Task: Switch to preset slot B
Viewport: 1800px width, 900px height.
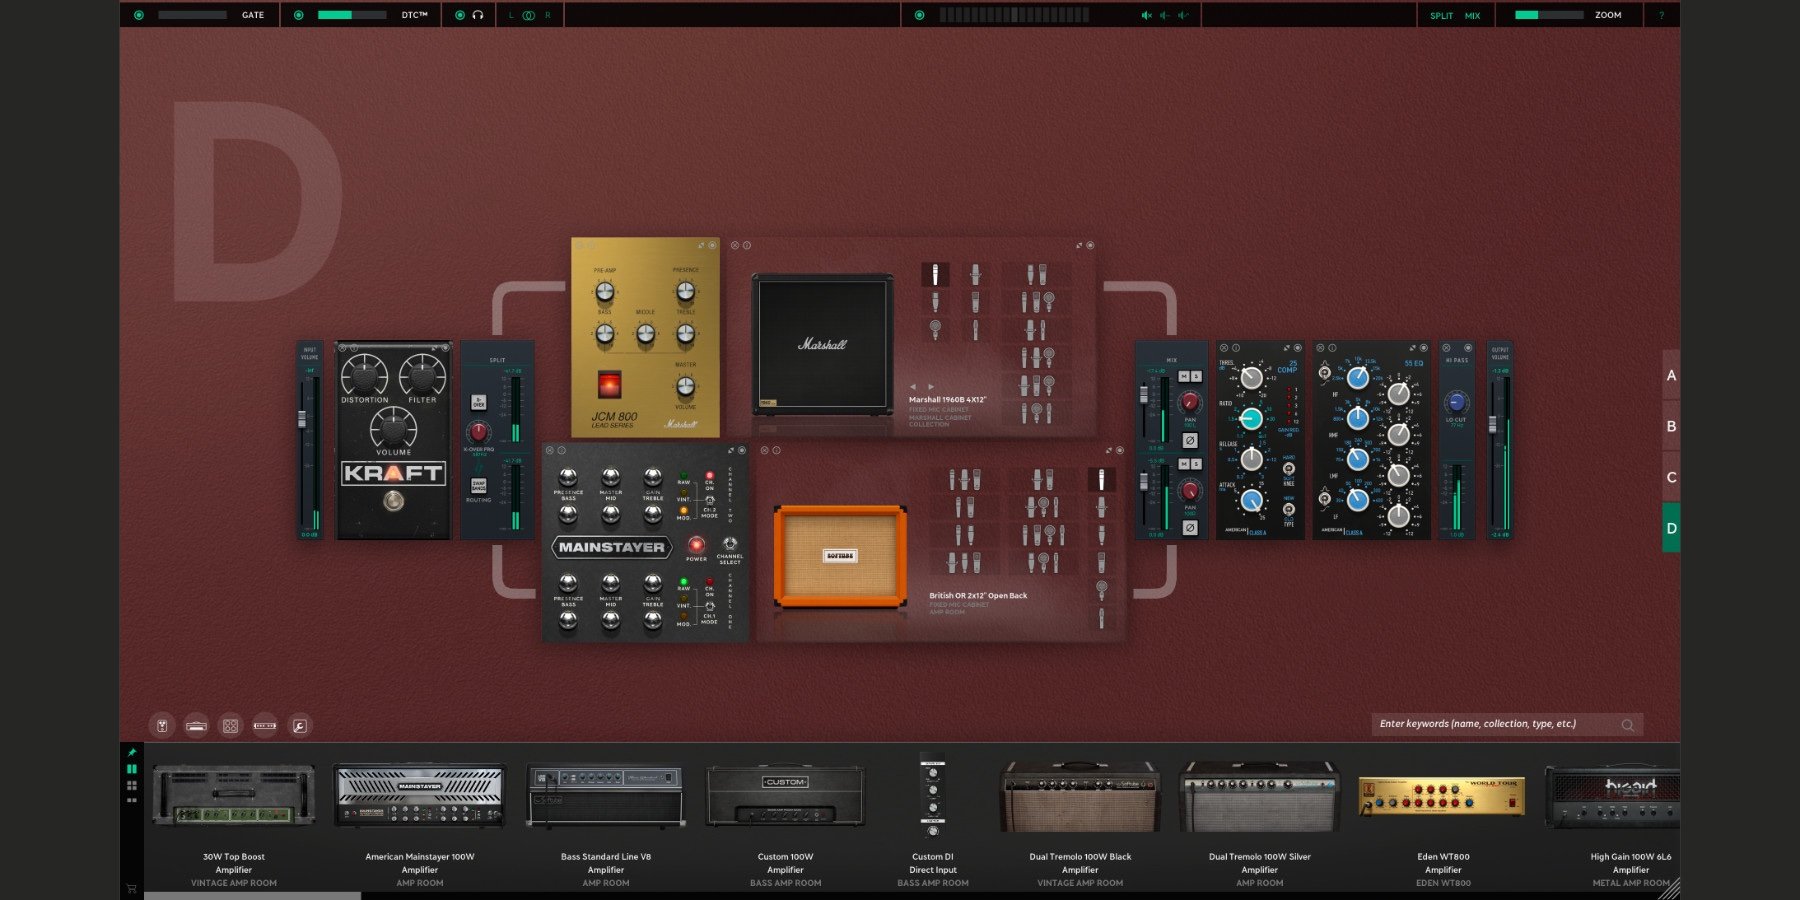Action: coord(1671,426)
